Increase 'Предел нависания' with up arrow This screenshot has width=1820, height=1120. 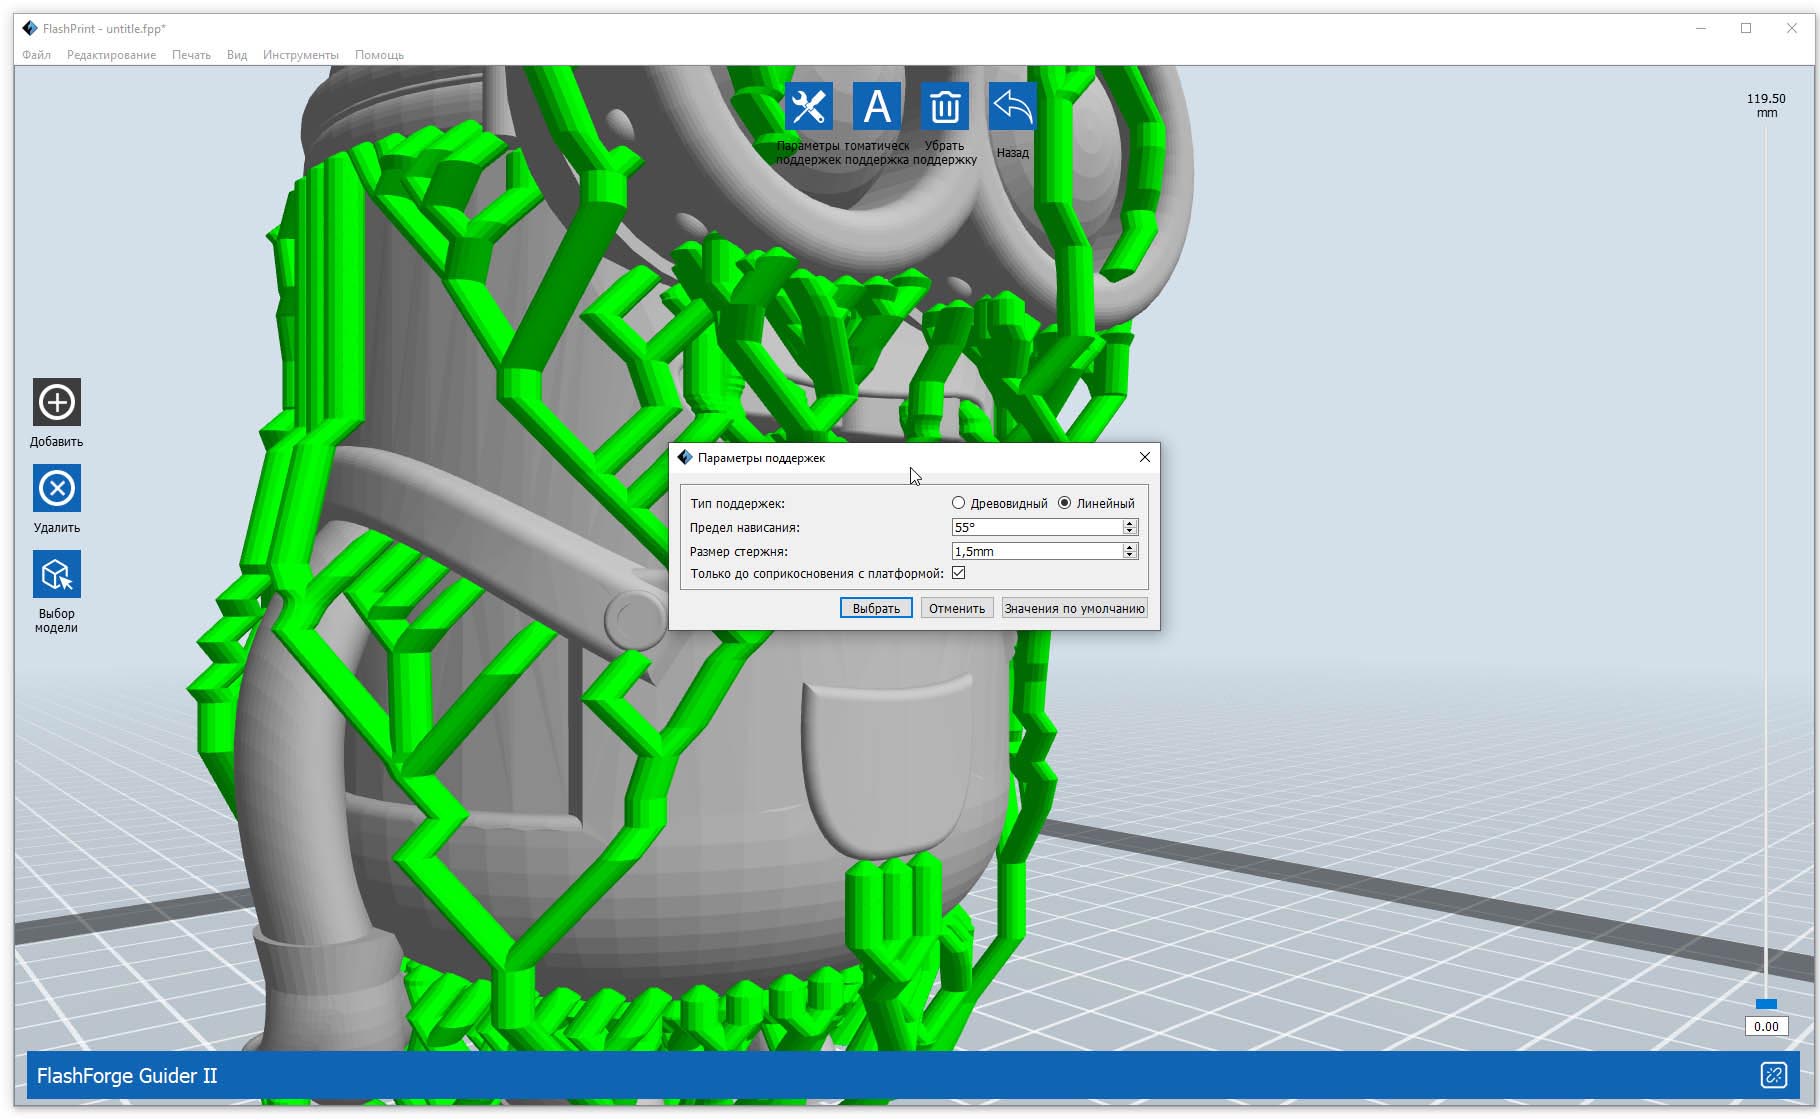[x=1130, y=523]
